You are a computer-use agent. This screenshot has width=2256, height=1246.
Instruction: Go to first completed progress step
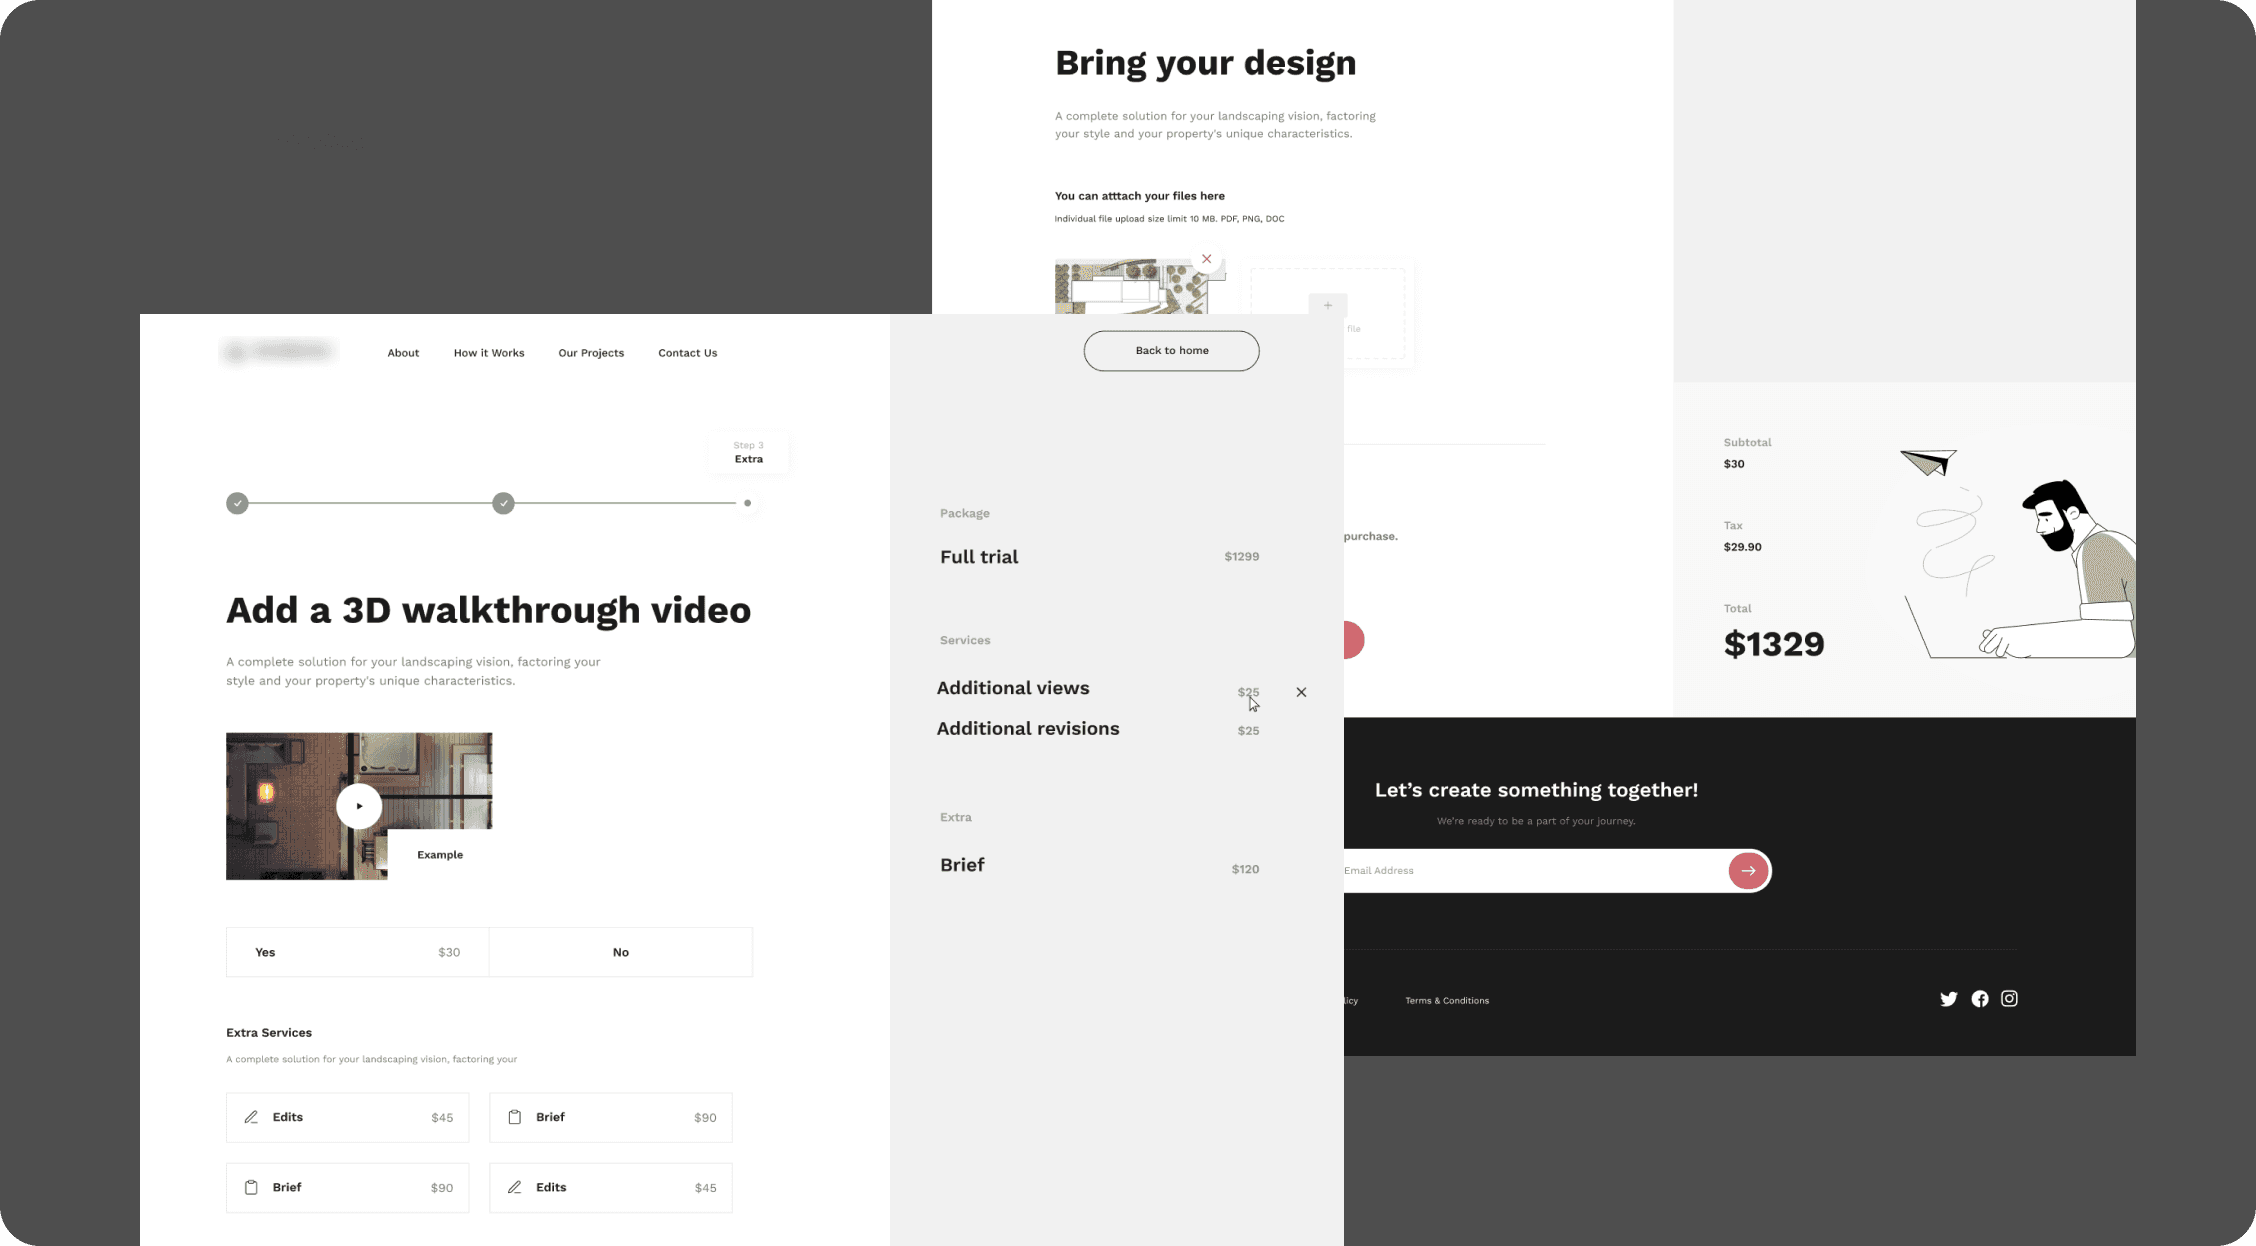[237, 503]
